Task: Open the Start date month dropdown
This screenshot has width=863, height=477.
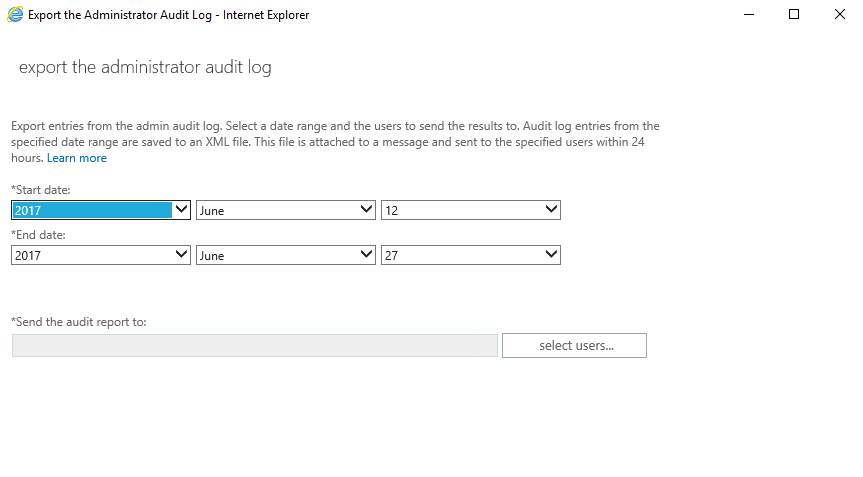Action: [286, 210]
